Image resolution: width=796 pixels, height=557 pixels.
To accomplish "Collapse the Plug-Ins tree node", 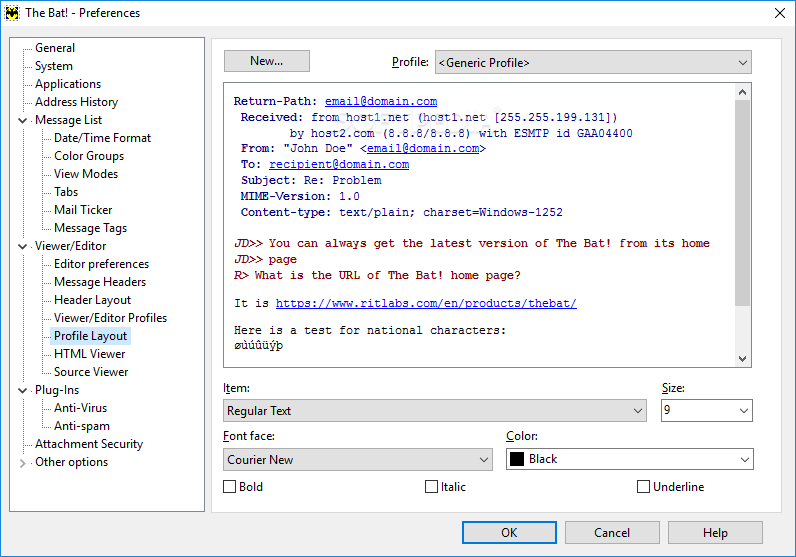I will click(x=22, y=390).
